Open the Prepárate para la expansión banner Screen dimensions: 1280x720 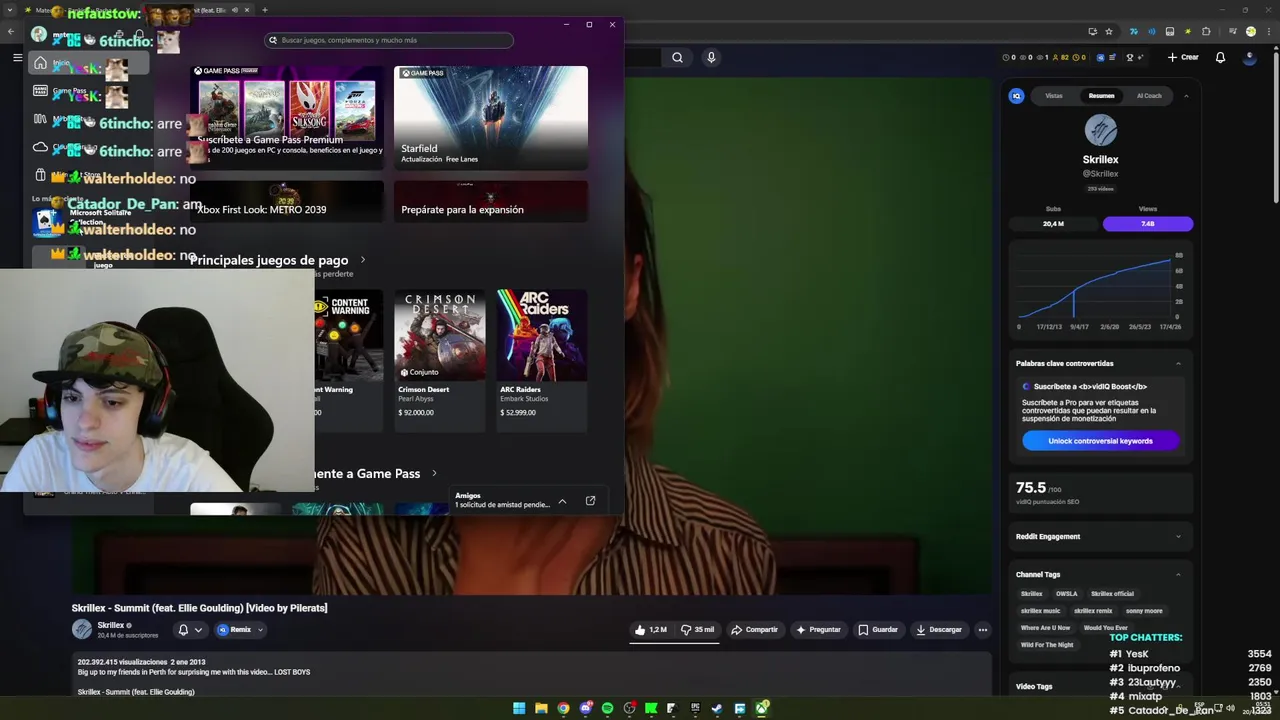pyautogui.click(x=491, y=201)
